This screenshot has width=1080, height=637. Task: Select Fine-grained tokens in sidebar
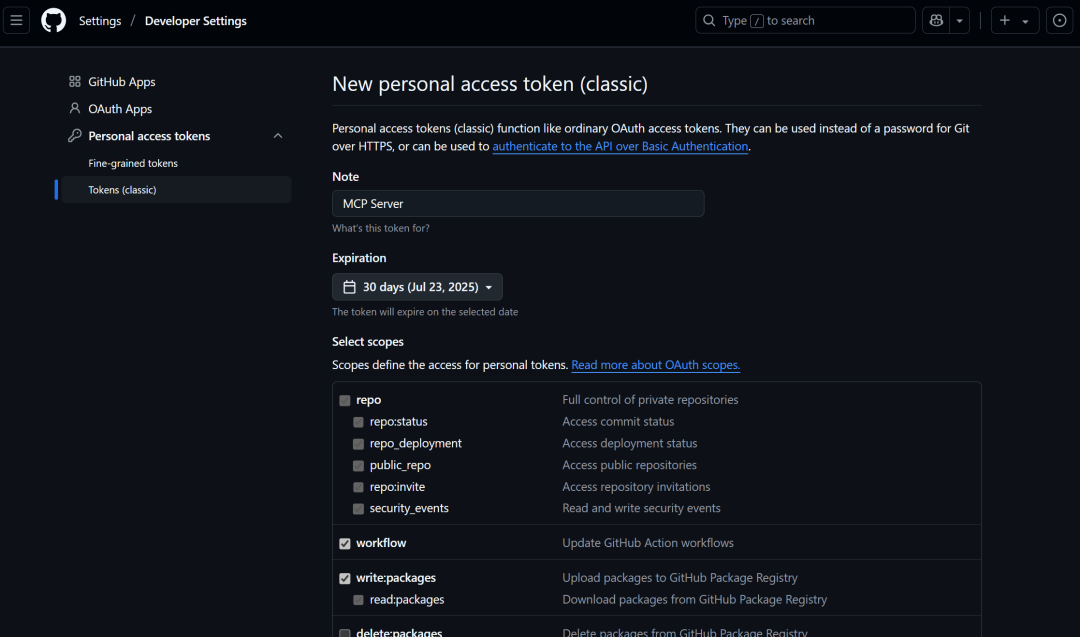133,163
